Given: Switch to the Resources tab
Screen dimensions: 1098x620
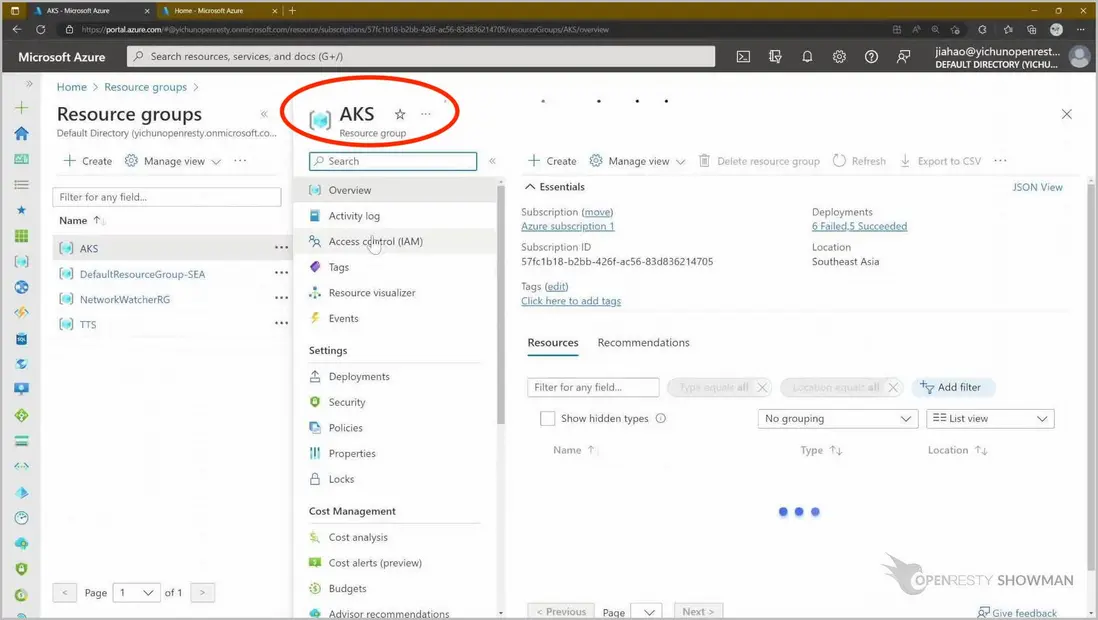Looking at the screenshot, I should [x=553, y=343].
